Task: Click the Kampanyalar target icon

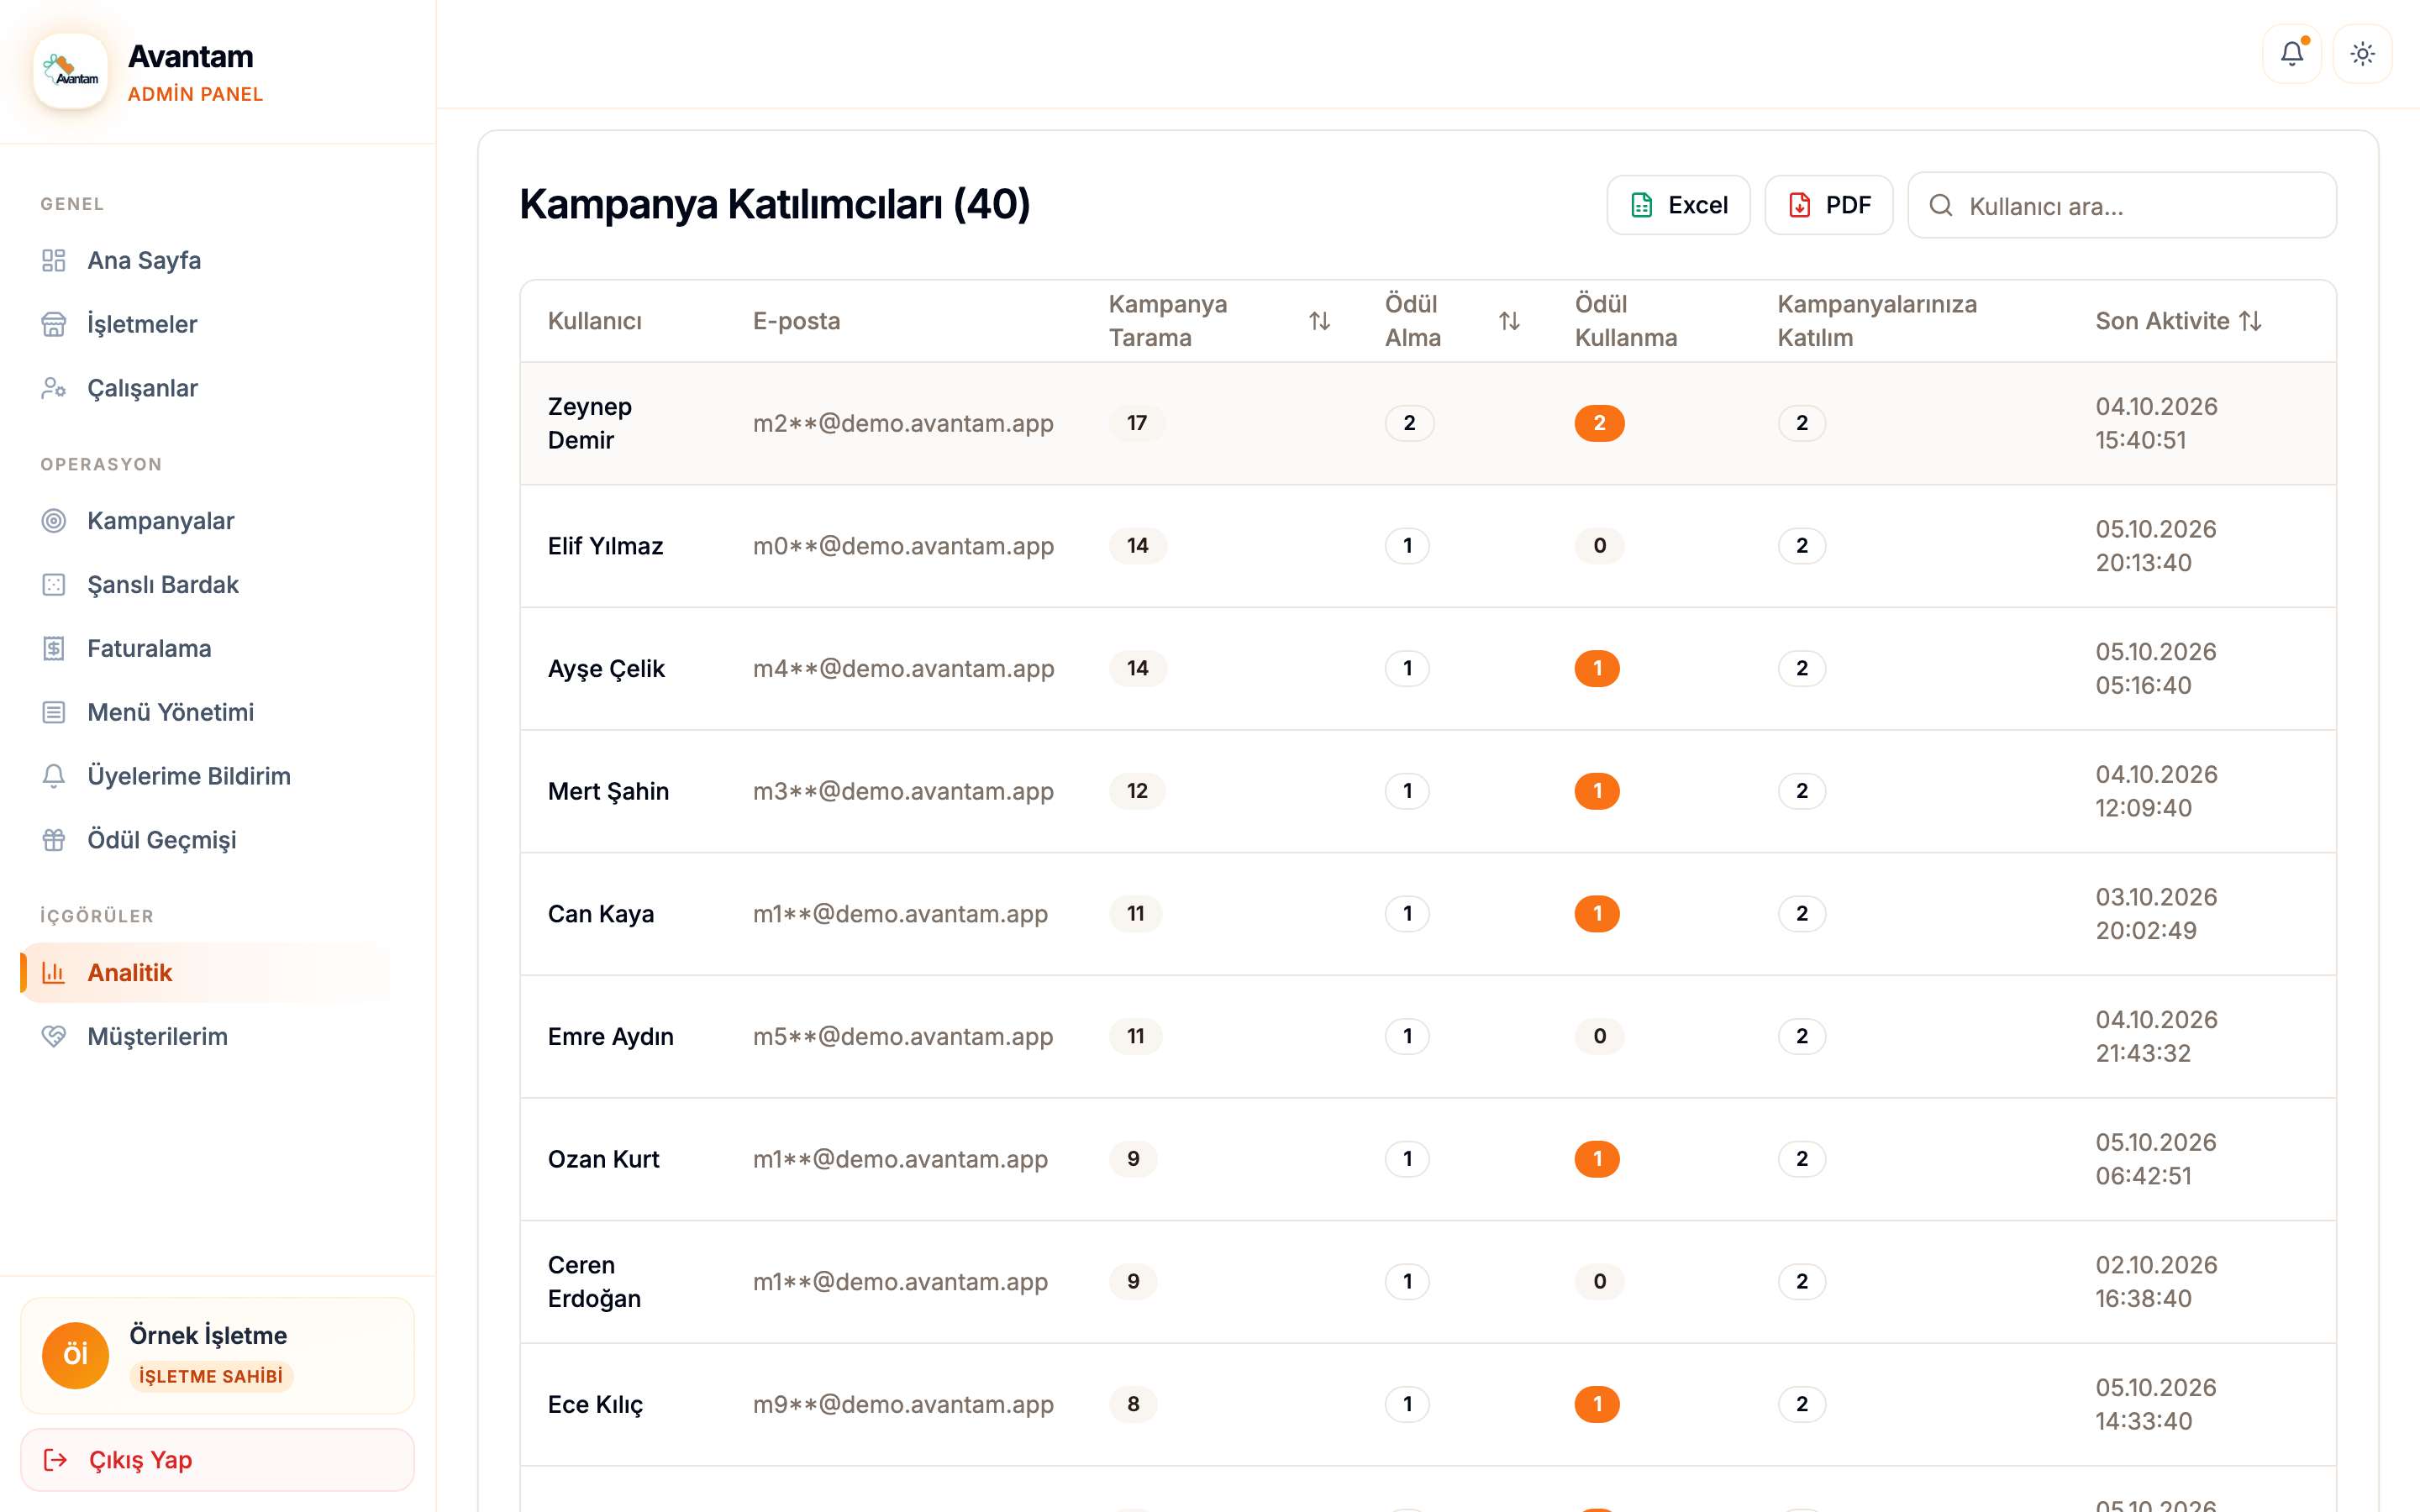Action: tap(54, 521)
